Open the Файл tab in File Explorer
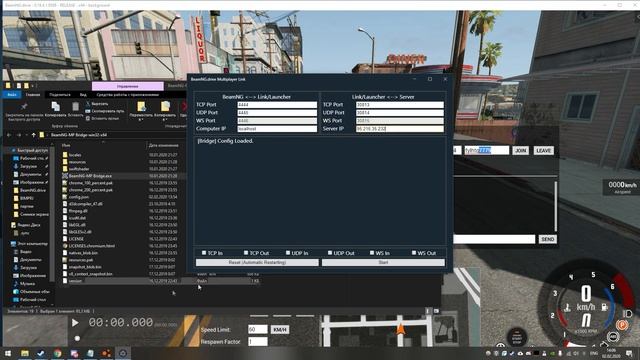This screenshot has width=640, height=360. (x=12, y=95)
